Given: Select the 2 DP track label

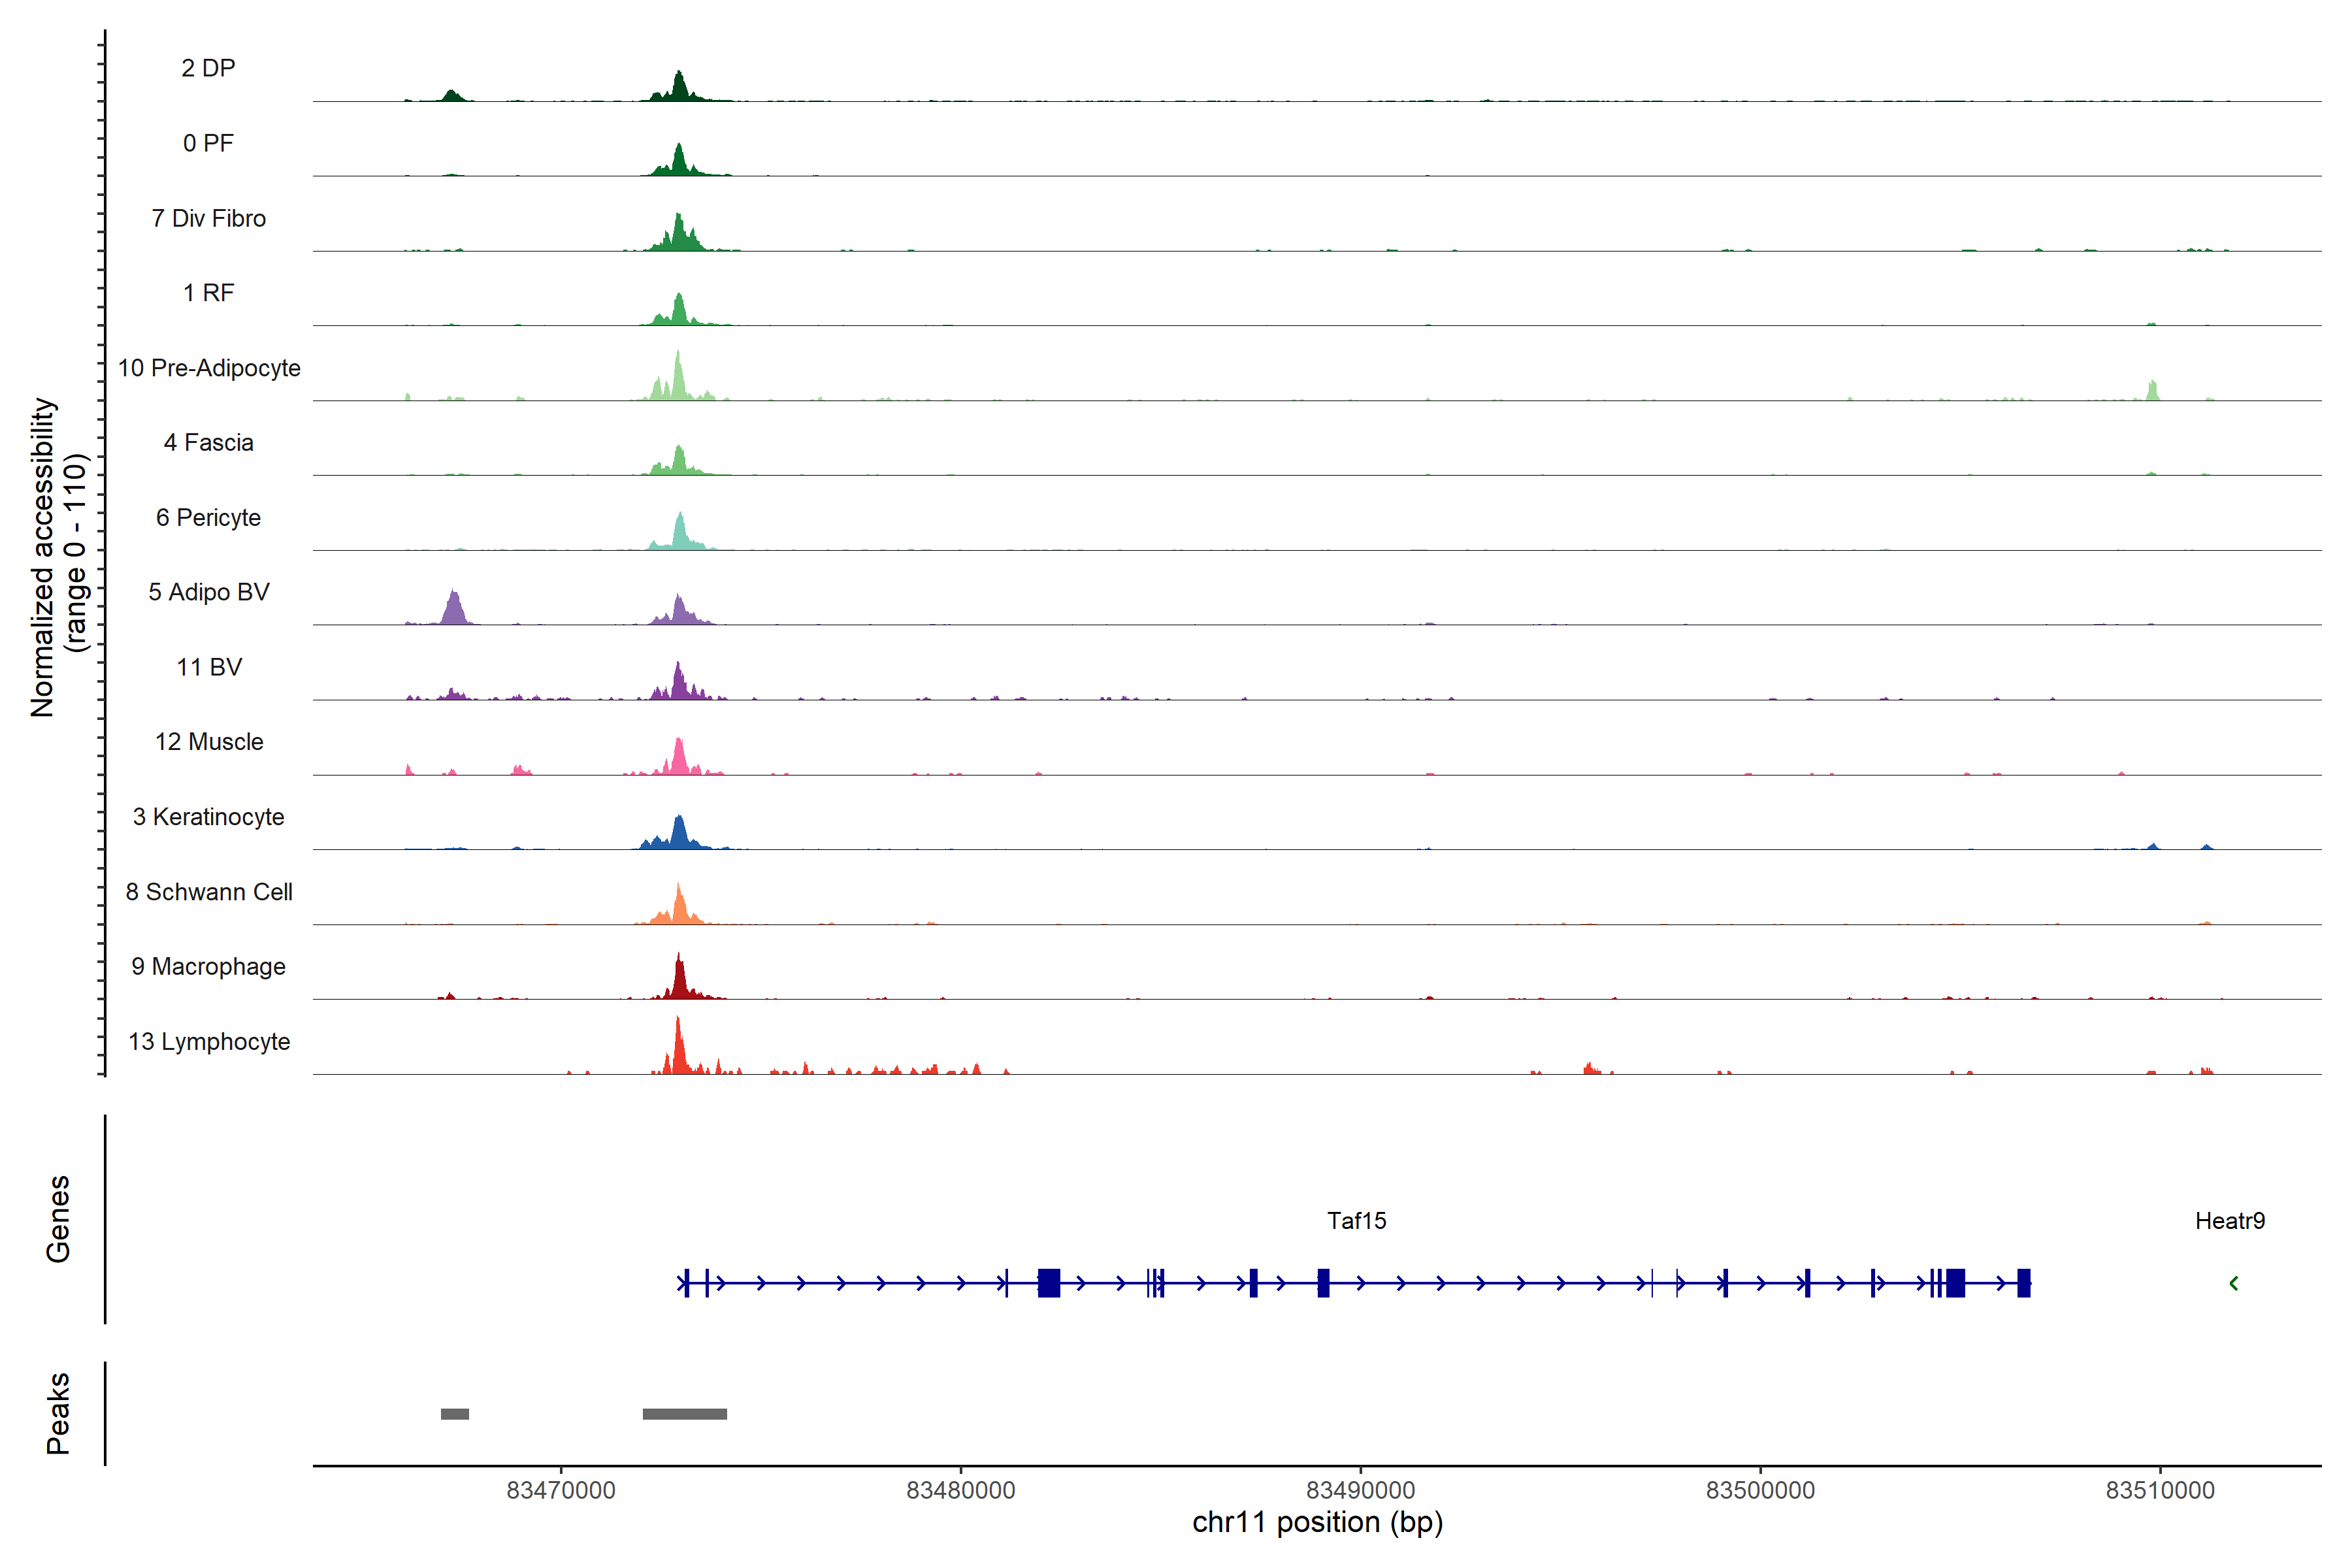Looking at the screenshot, I should (208, 68).
